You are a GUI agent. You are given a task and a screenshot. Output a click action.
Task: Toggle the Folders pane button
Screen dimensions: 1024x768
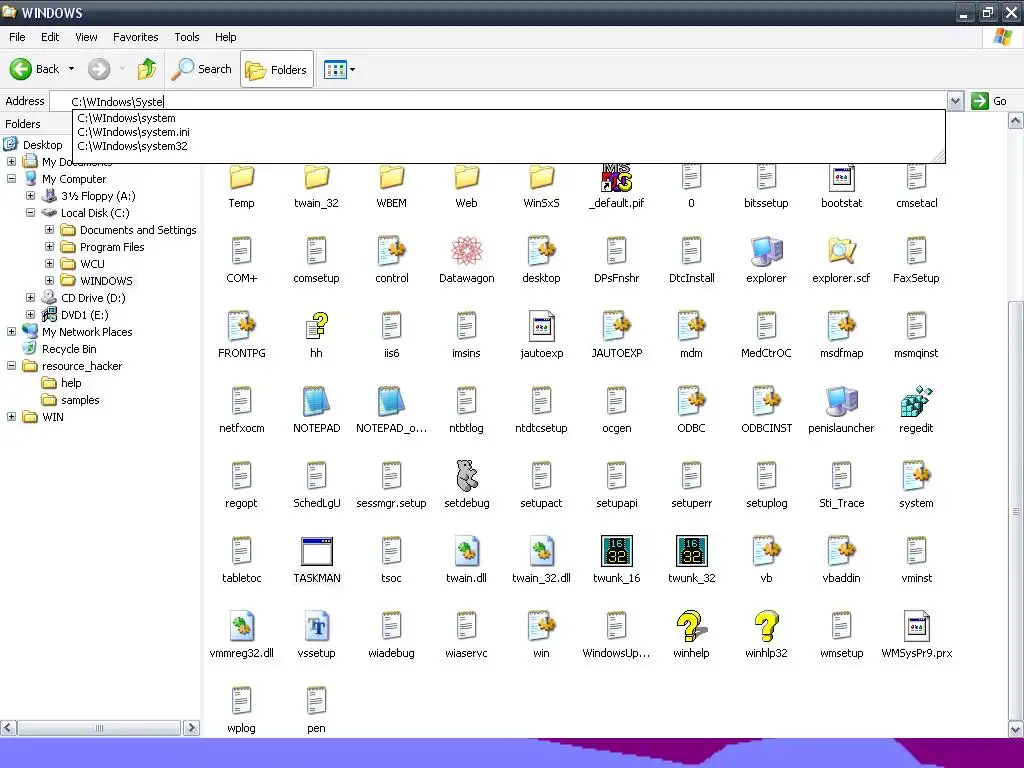pos(277,69)
